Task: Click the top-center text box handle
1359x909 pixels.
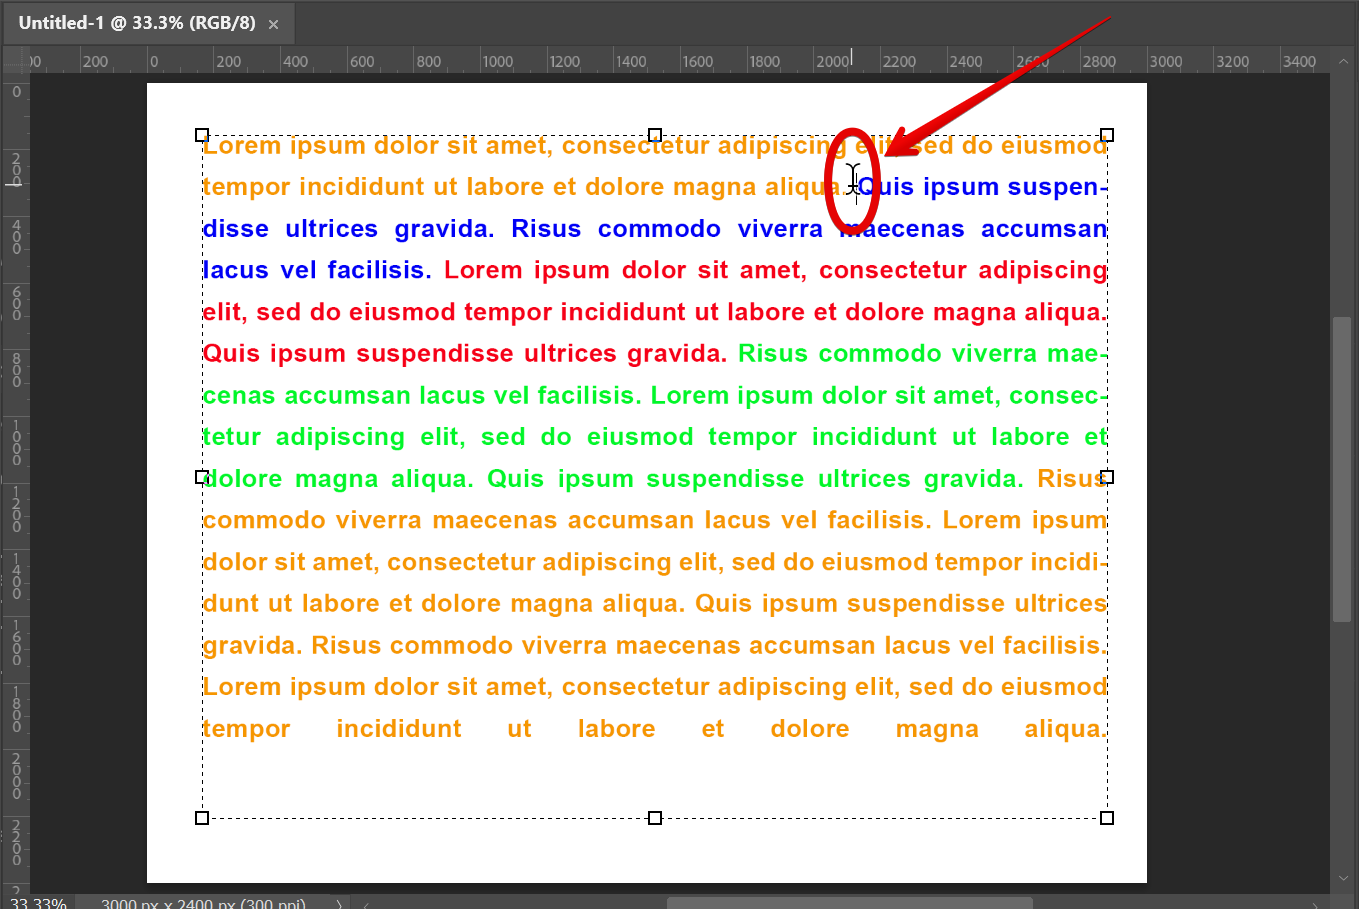Action: coord(656,135)
